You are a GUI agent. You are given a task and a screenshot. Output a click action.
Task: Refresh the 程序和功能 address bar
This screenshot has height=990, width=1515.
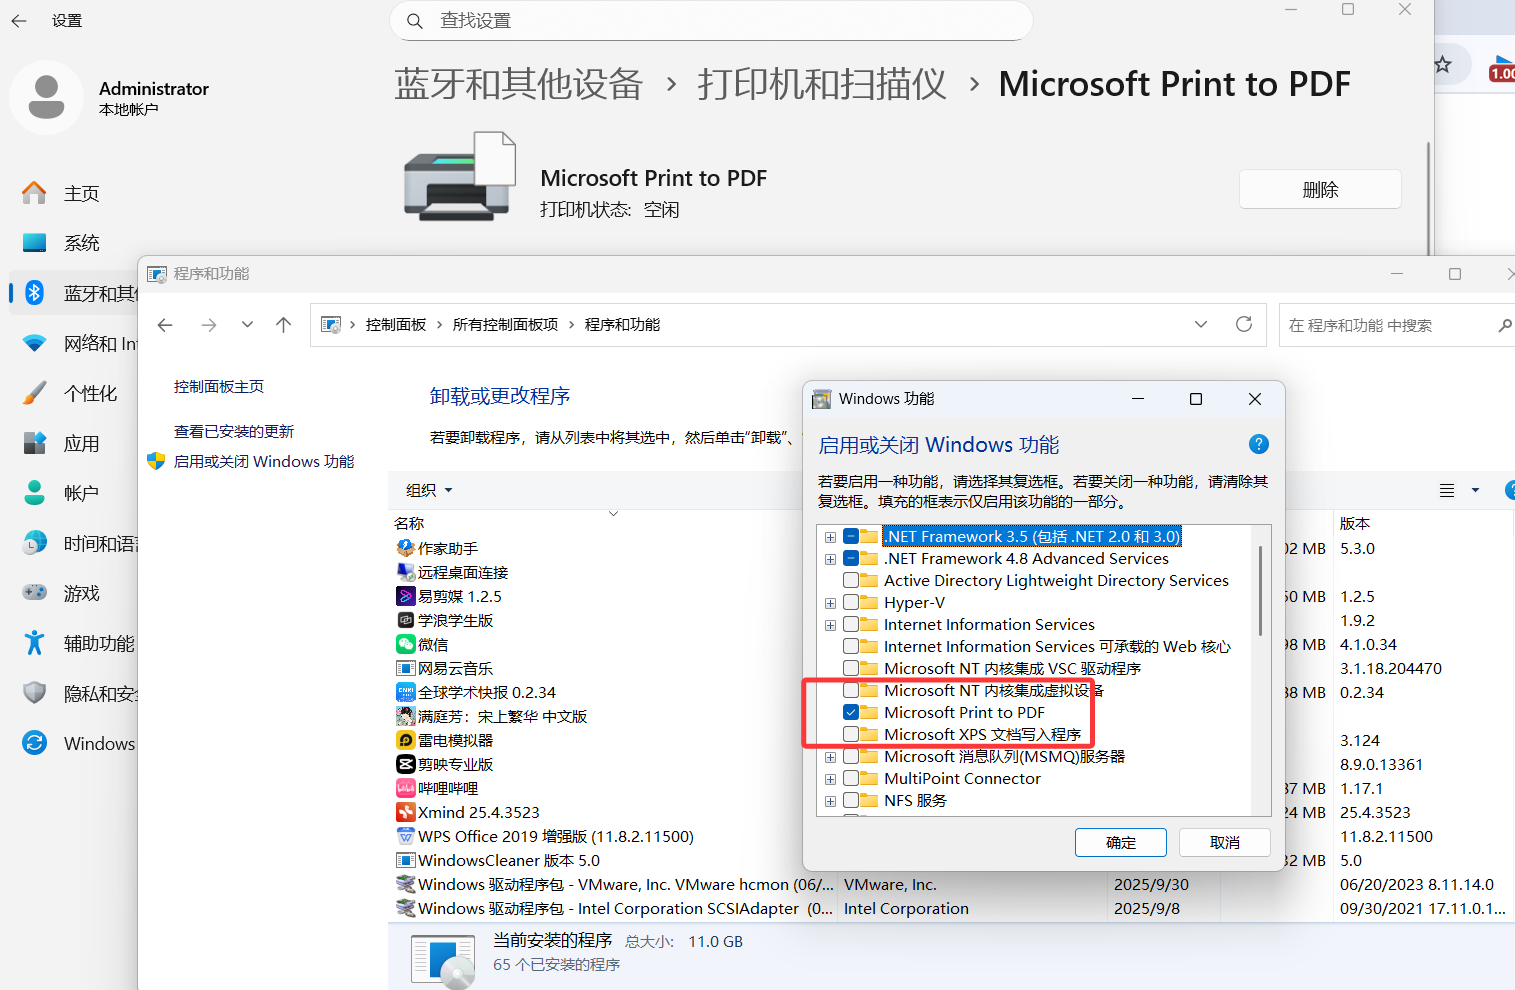(1244, 324)
